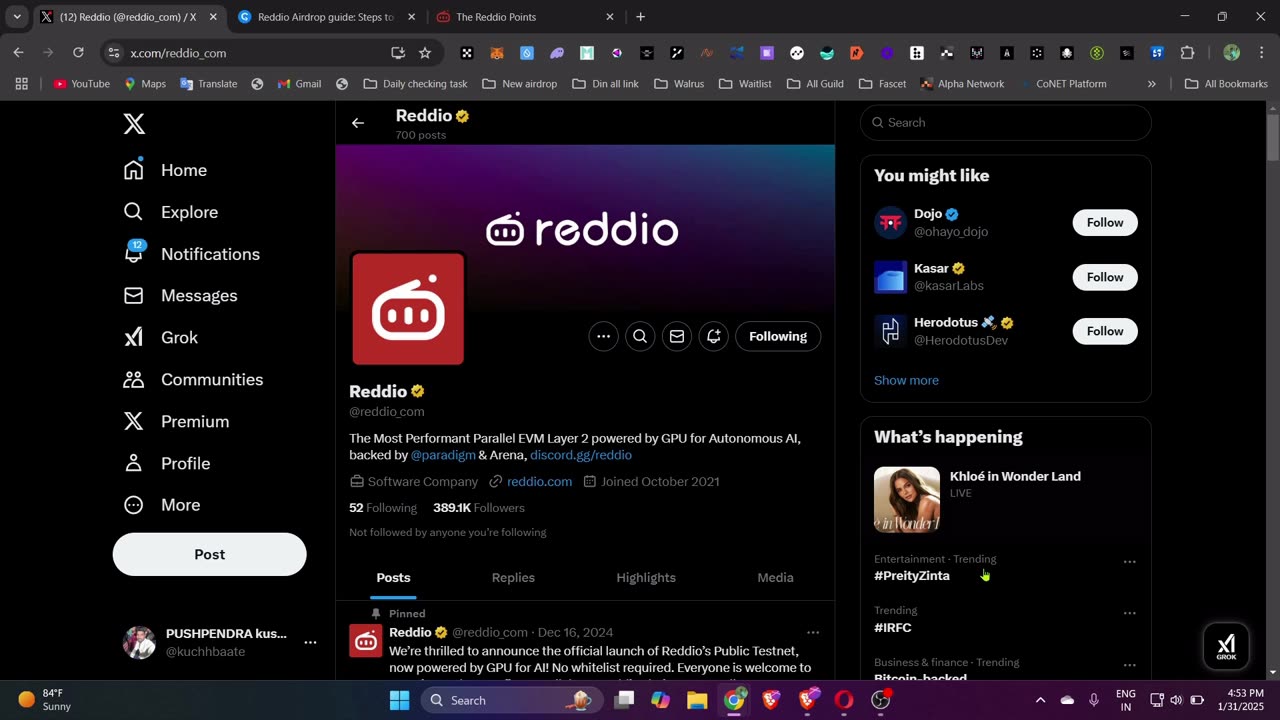Screen dimensions: 1280x720
Task: Follow the Dojo account
Action: point(1105,222)
